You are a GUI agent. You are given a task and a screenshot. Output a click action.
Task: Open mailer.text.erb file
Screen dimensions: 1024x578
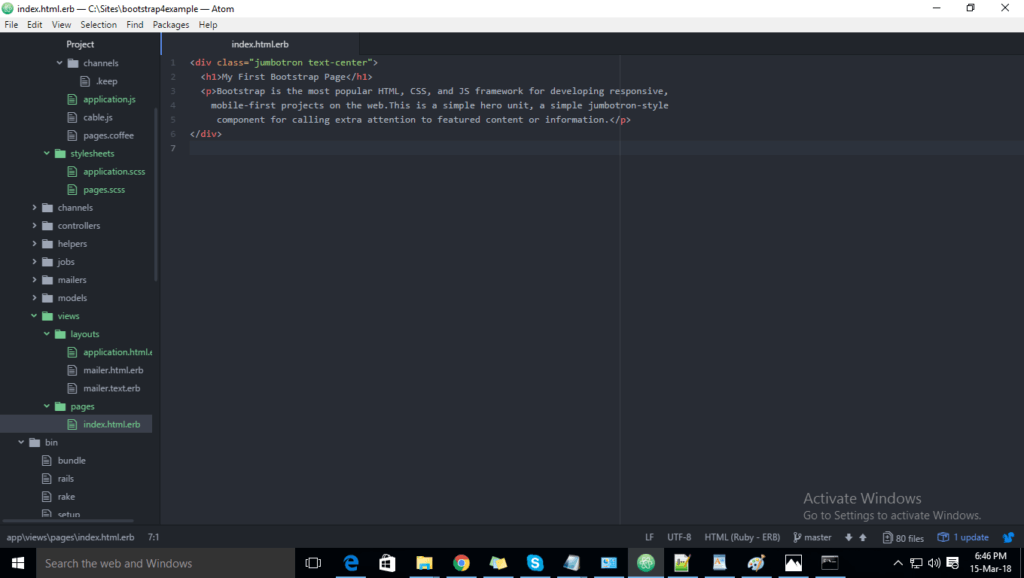pyautogui.click(x=112, y=389)
